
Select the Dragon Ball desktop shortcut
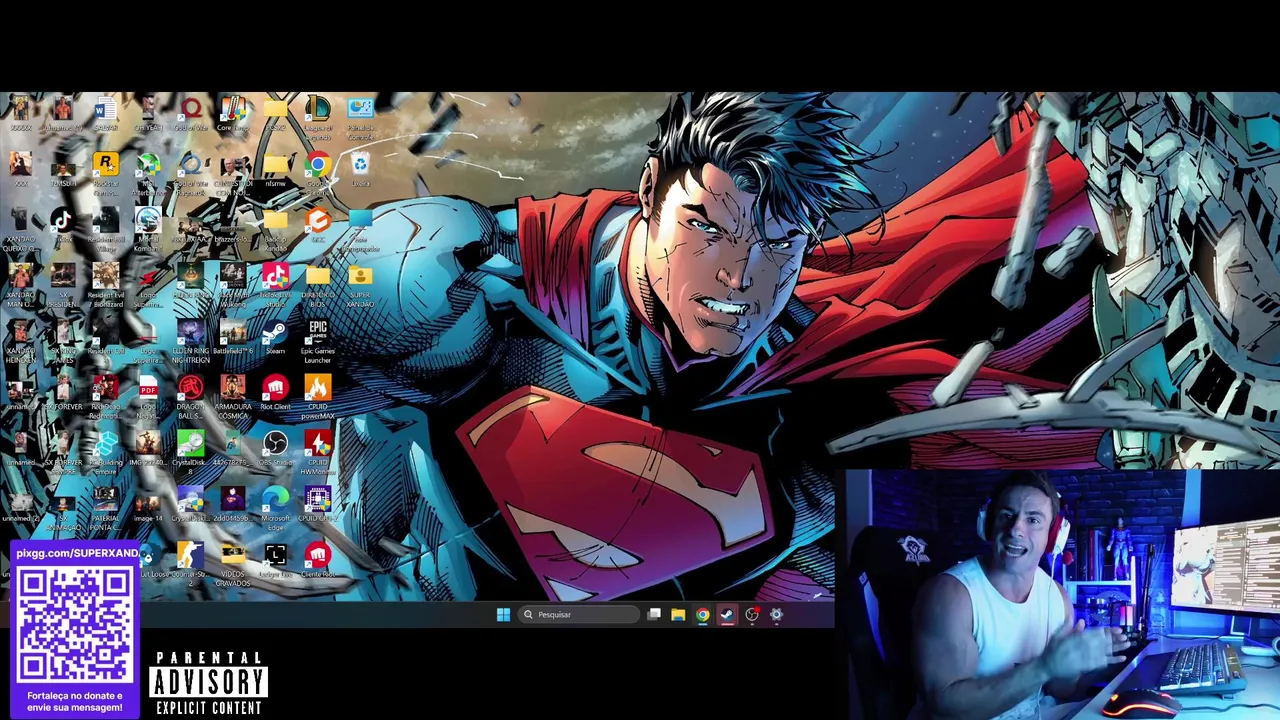[x=191, y=398]
